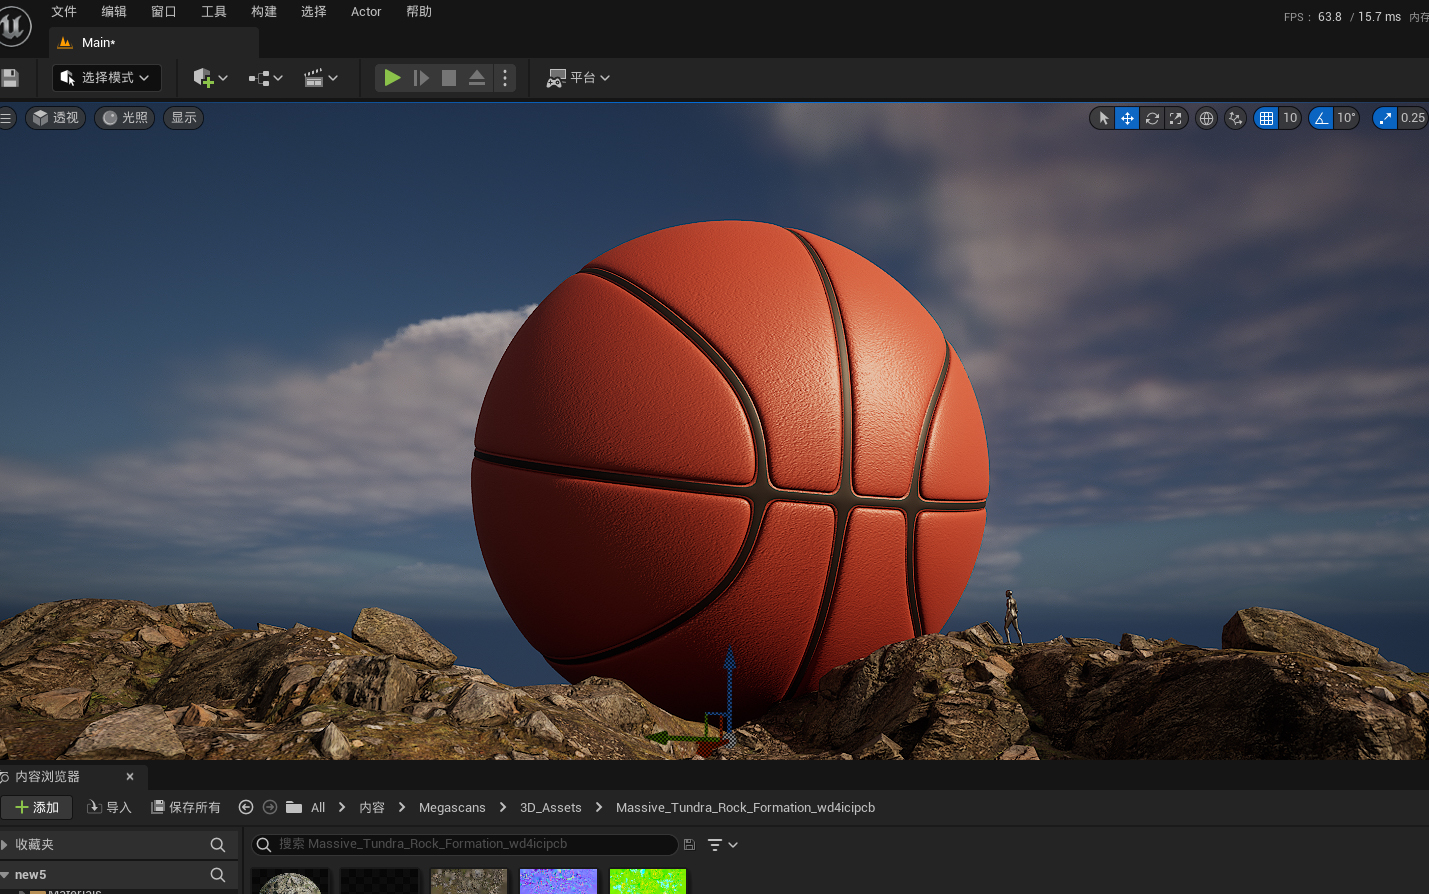Click the Stop playback square button
The width and height of the screenshot is (1429, 894).
[449, 78]
